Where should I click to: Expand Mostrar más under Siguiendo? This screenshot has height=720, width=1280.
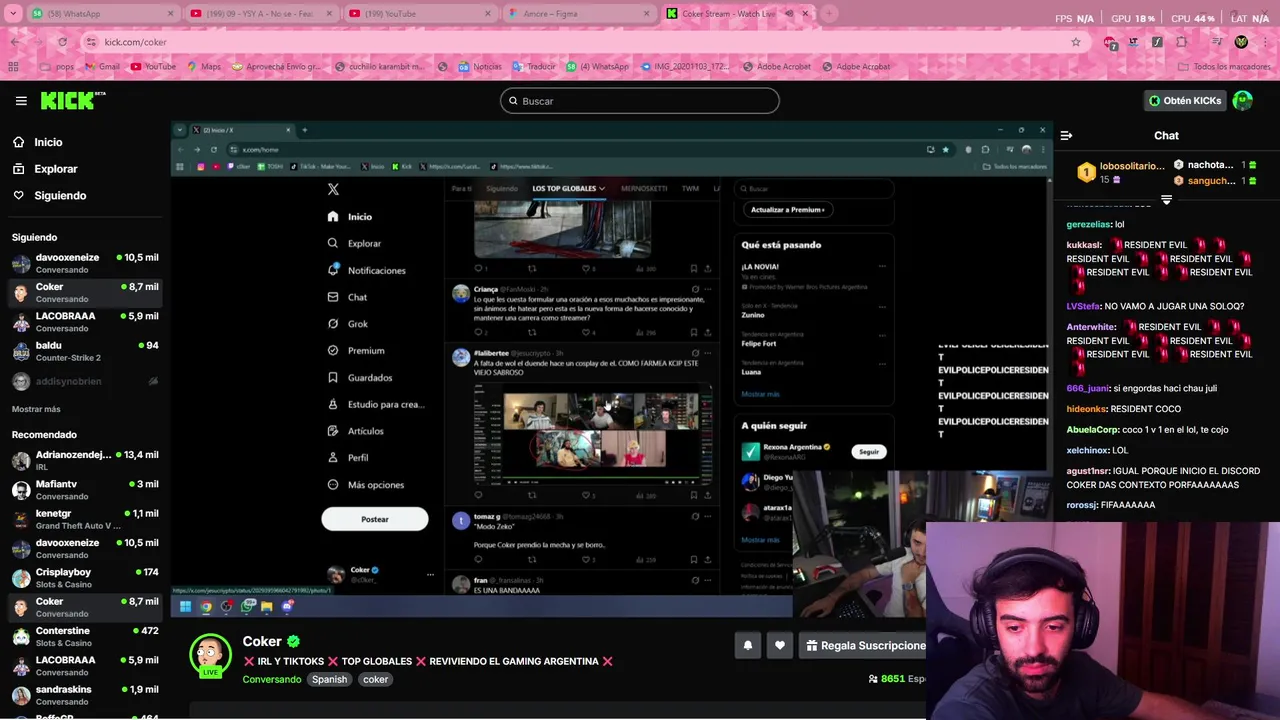click(36, 409)
